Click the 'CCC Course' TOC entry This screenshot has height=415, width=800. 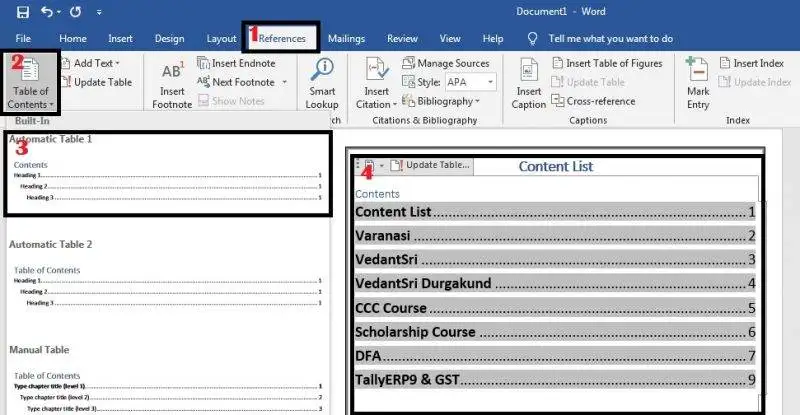coord(555,308)
